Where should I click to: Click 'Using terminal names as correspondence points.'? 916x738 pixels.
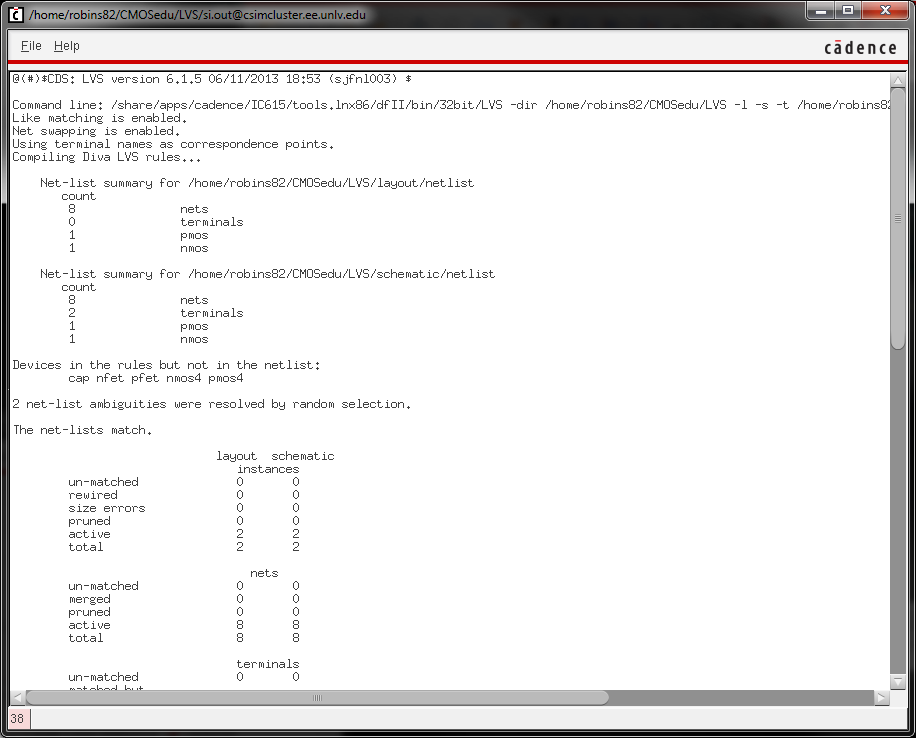point(174,144)
